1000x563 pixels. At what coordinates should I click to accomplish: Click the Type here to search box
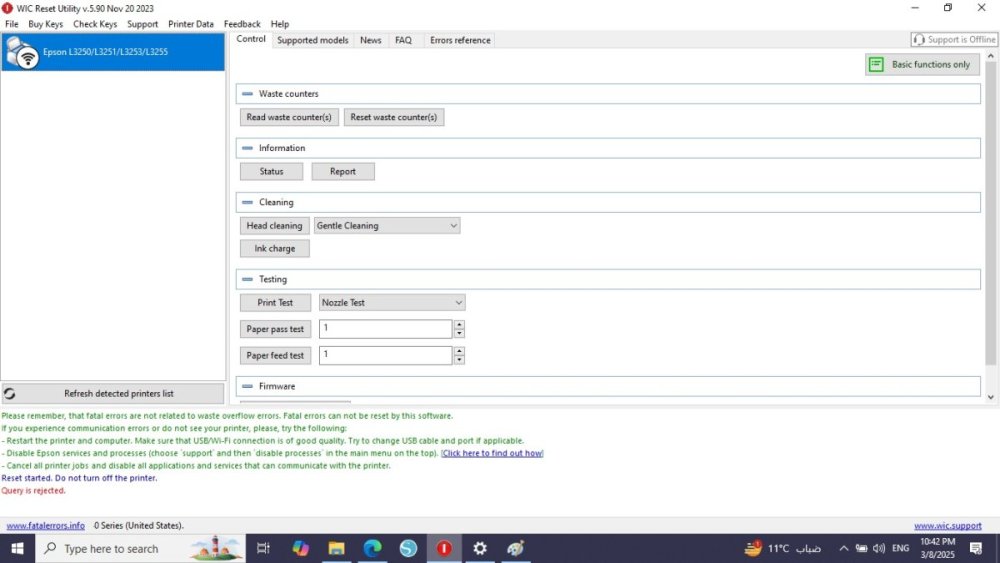pos(140,548)
